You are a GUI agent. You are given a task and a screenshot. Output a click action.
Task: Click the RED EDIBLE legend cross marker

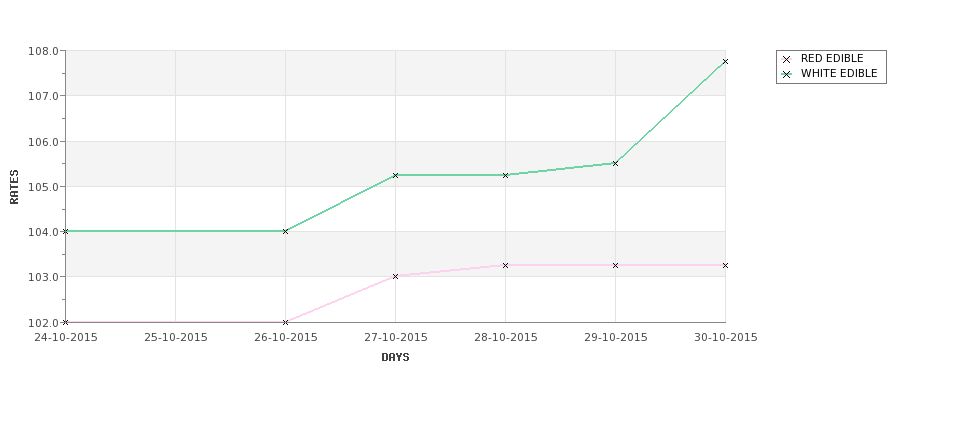coord(787,59)
